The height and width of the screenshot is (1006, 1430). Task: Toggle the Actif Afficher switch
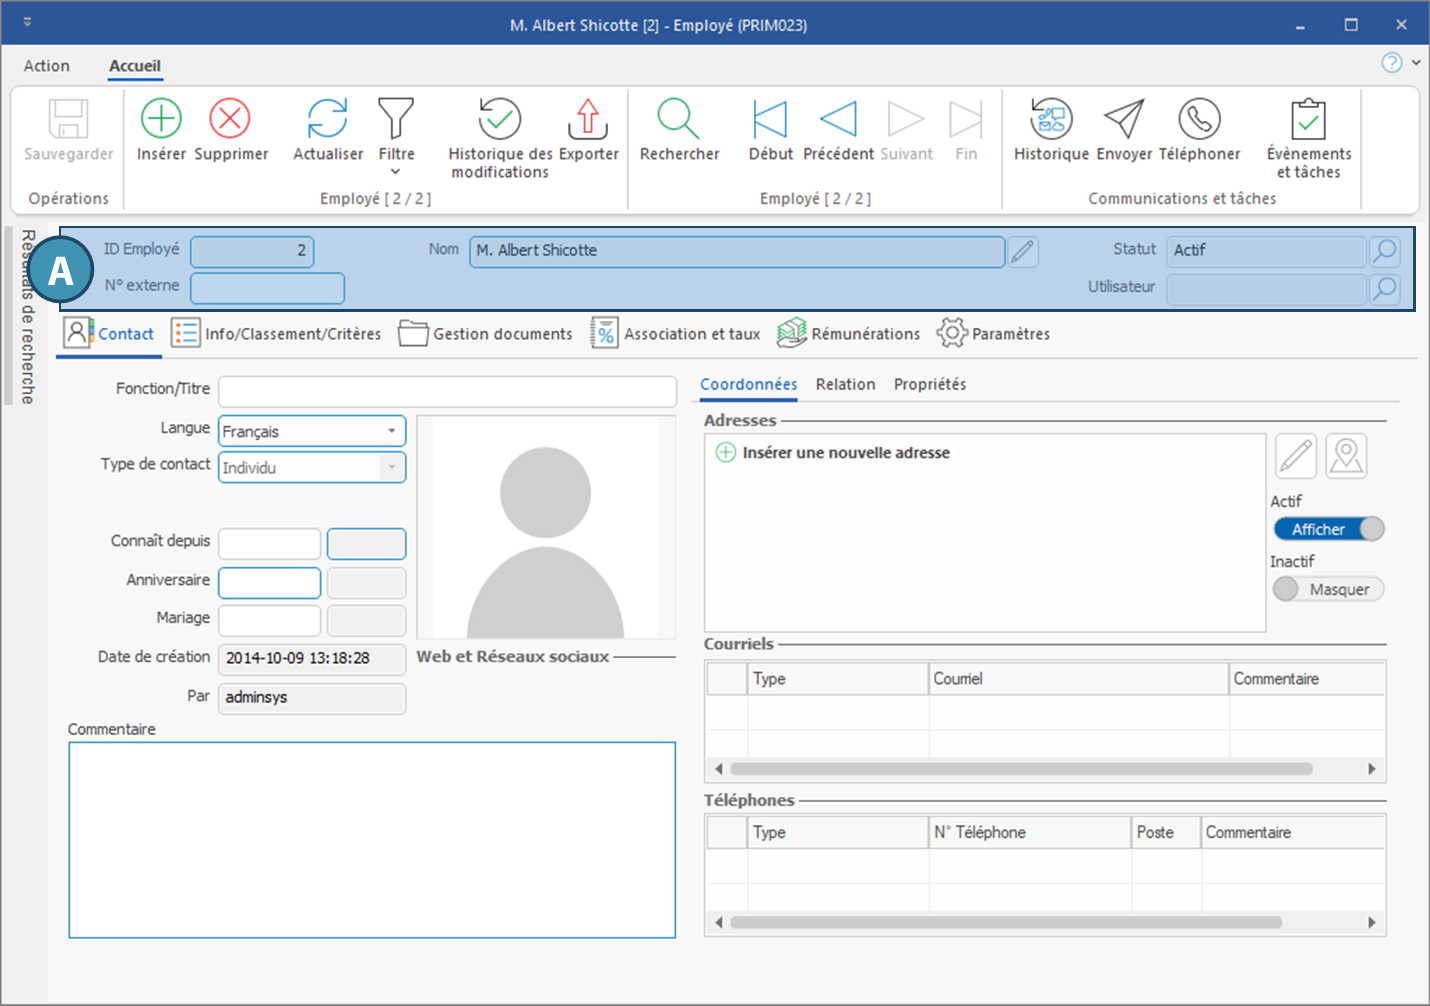[x=1329, y=529]
